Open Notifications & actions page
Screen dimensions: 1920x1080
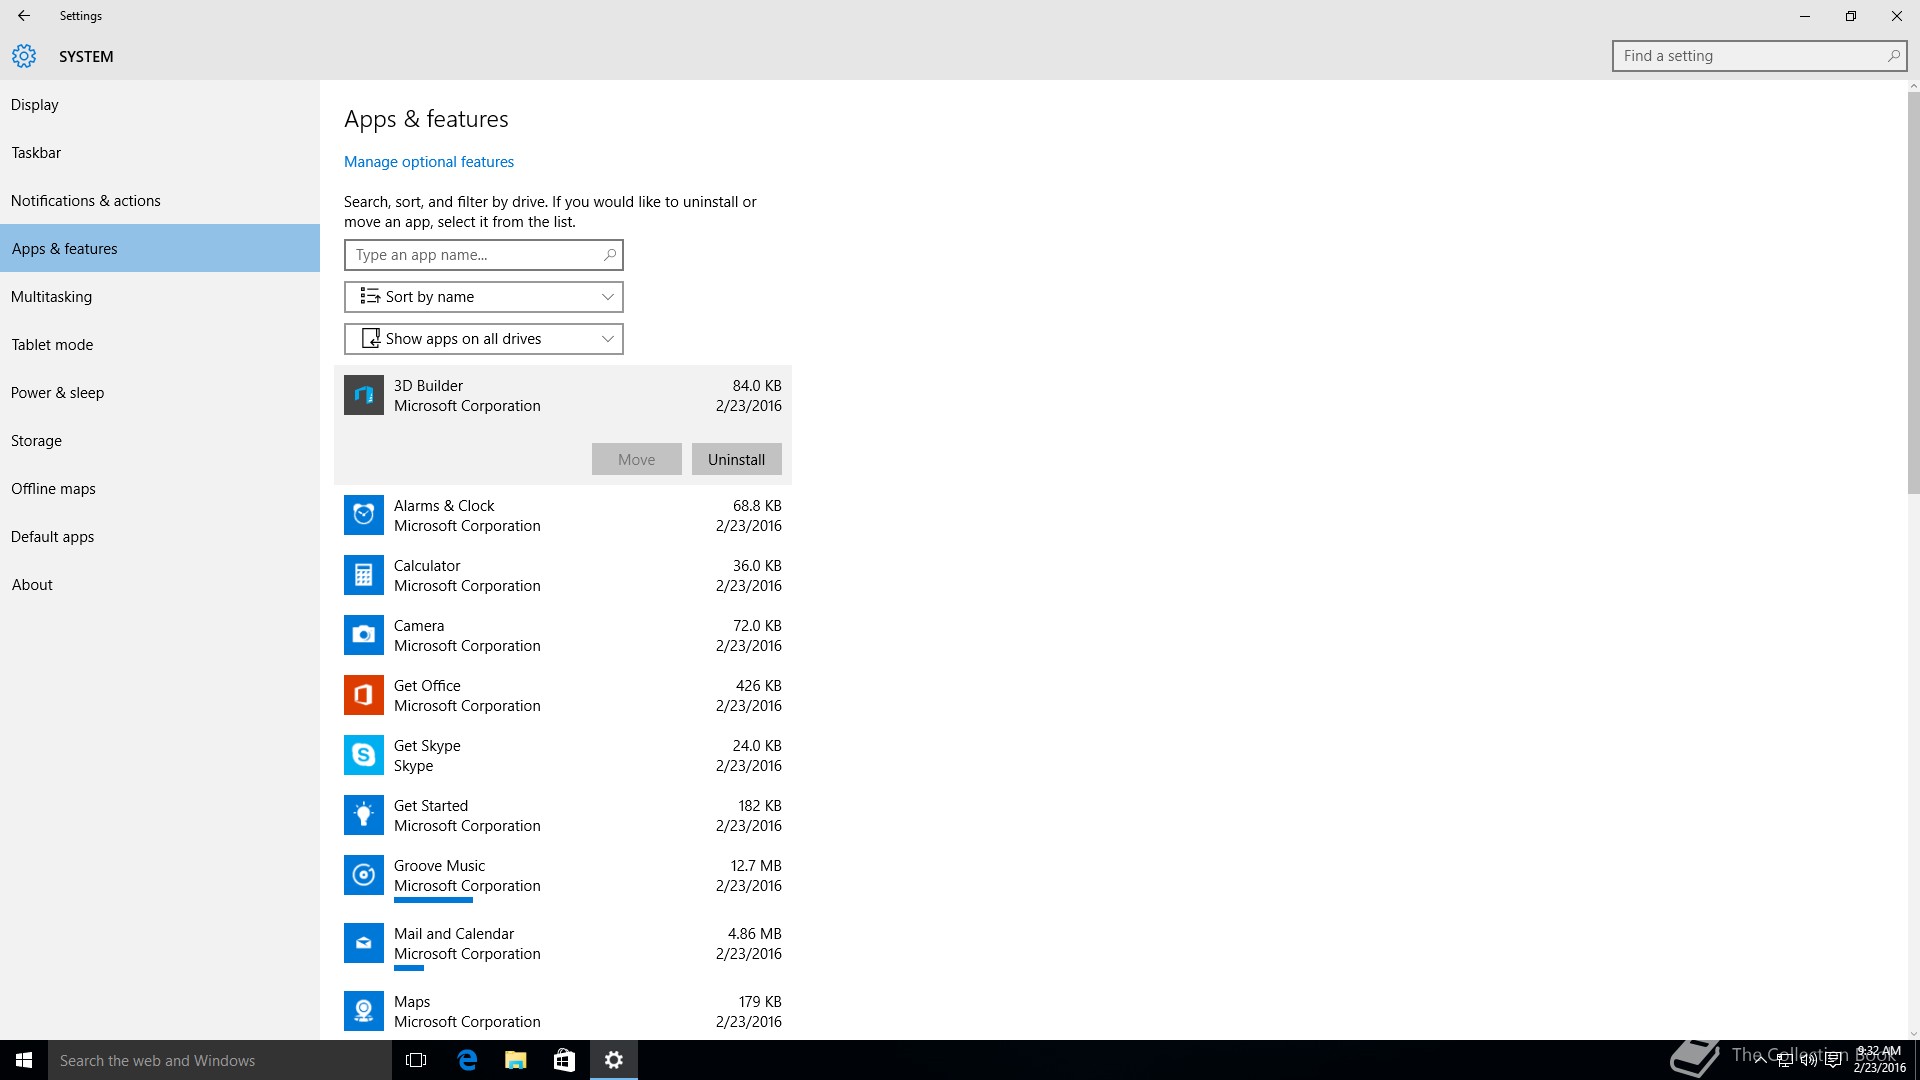click(160, 201)
